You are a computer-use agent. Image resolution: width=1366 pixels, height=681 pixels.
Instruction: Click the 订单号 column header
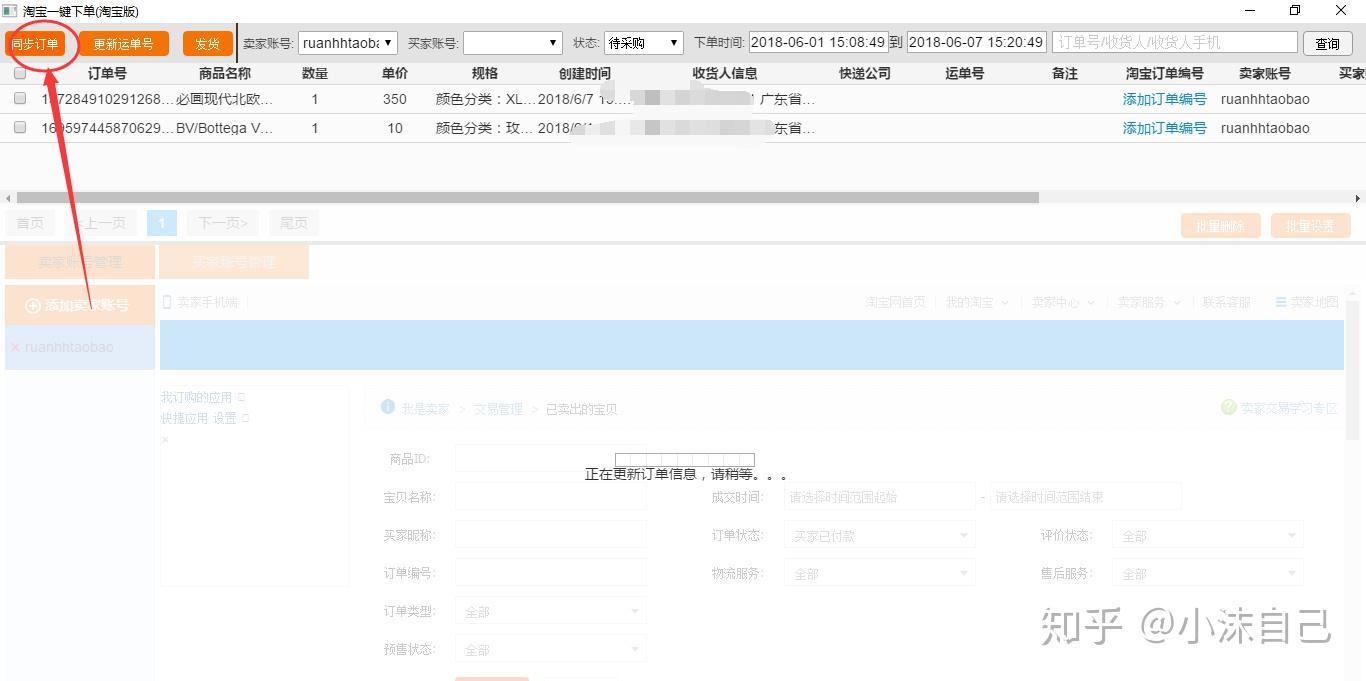[107, 73]
